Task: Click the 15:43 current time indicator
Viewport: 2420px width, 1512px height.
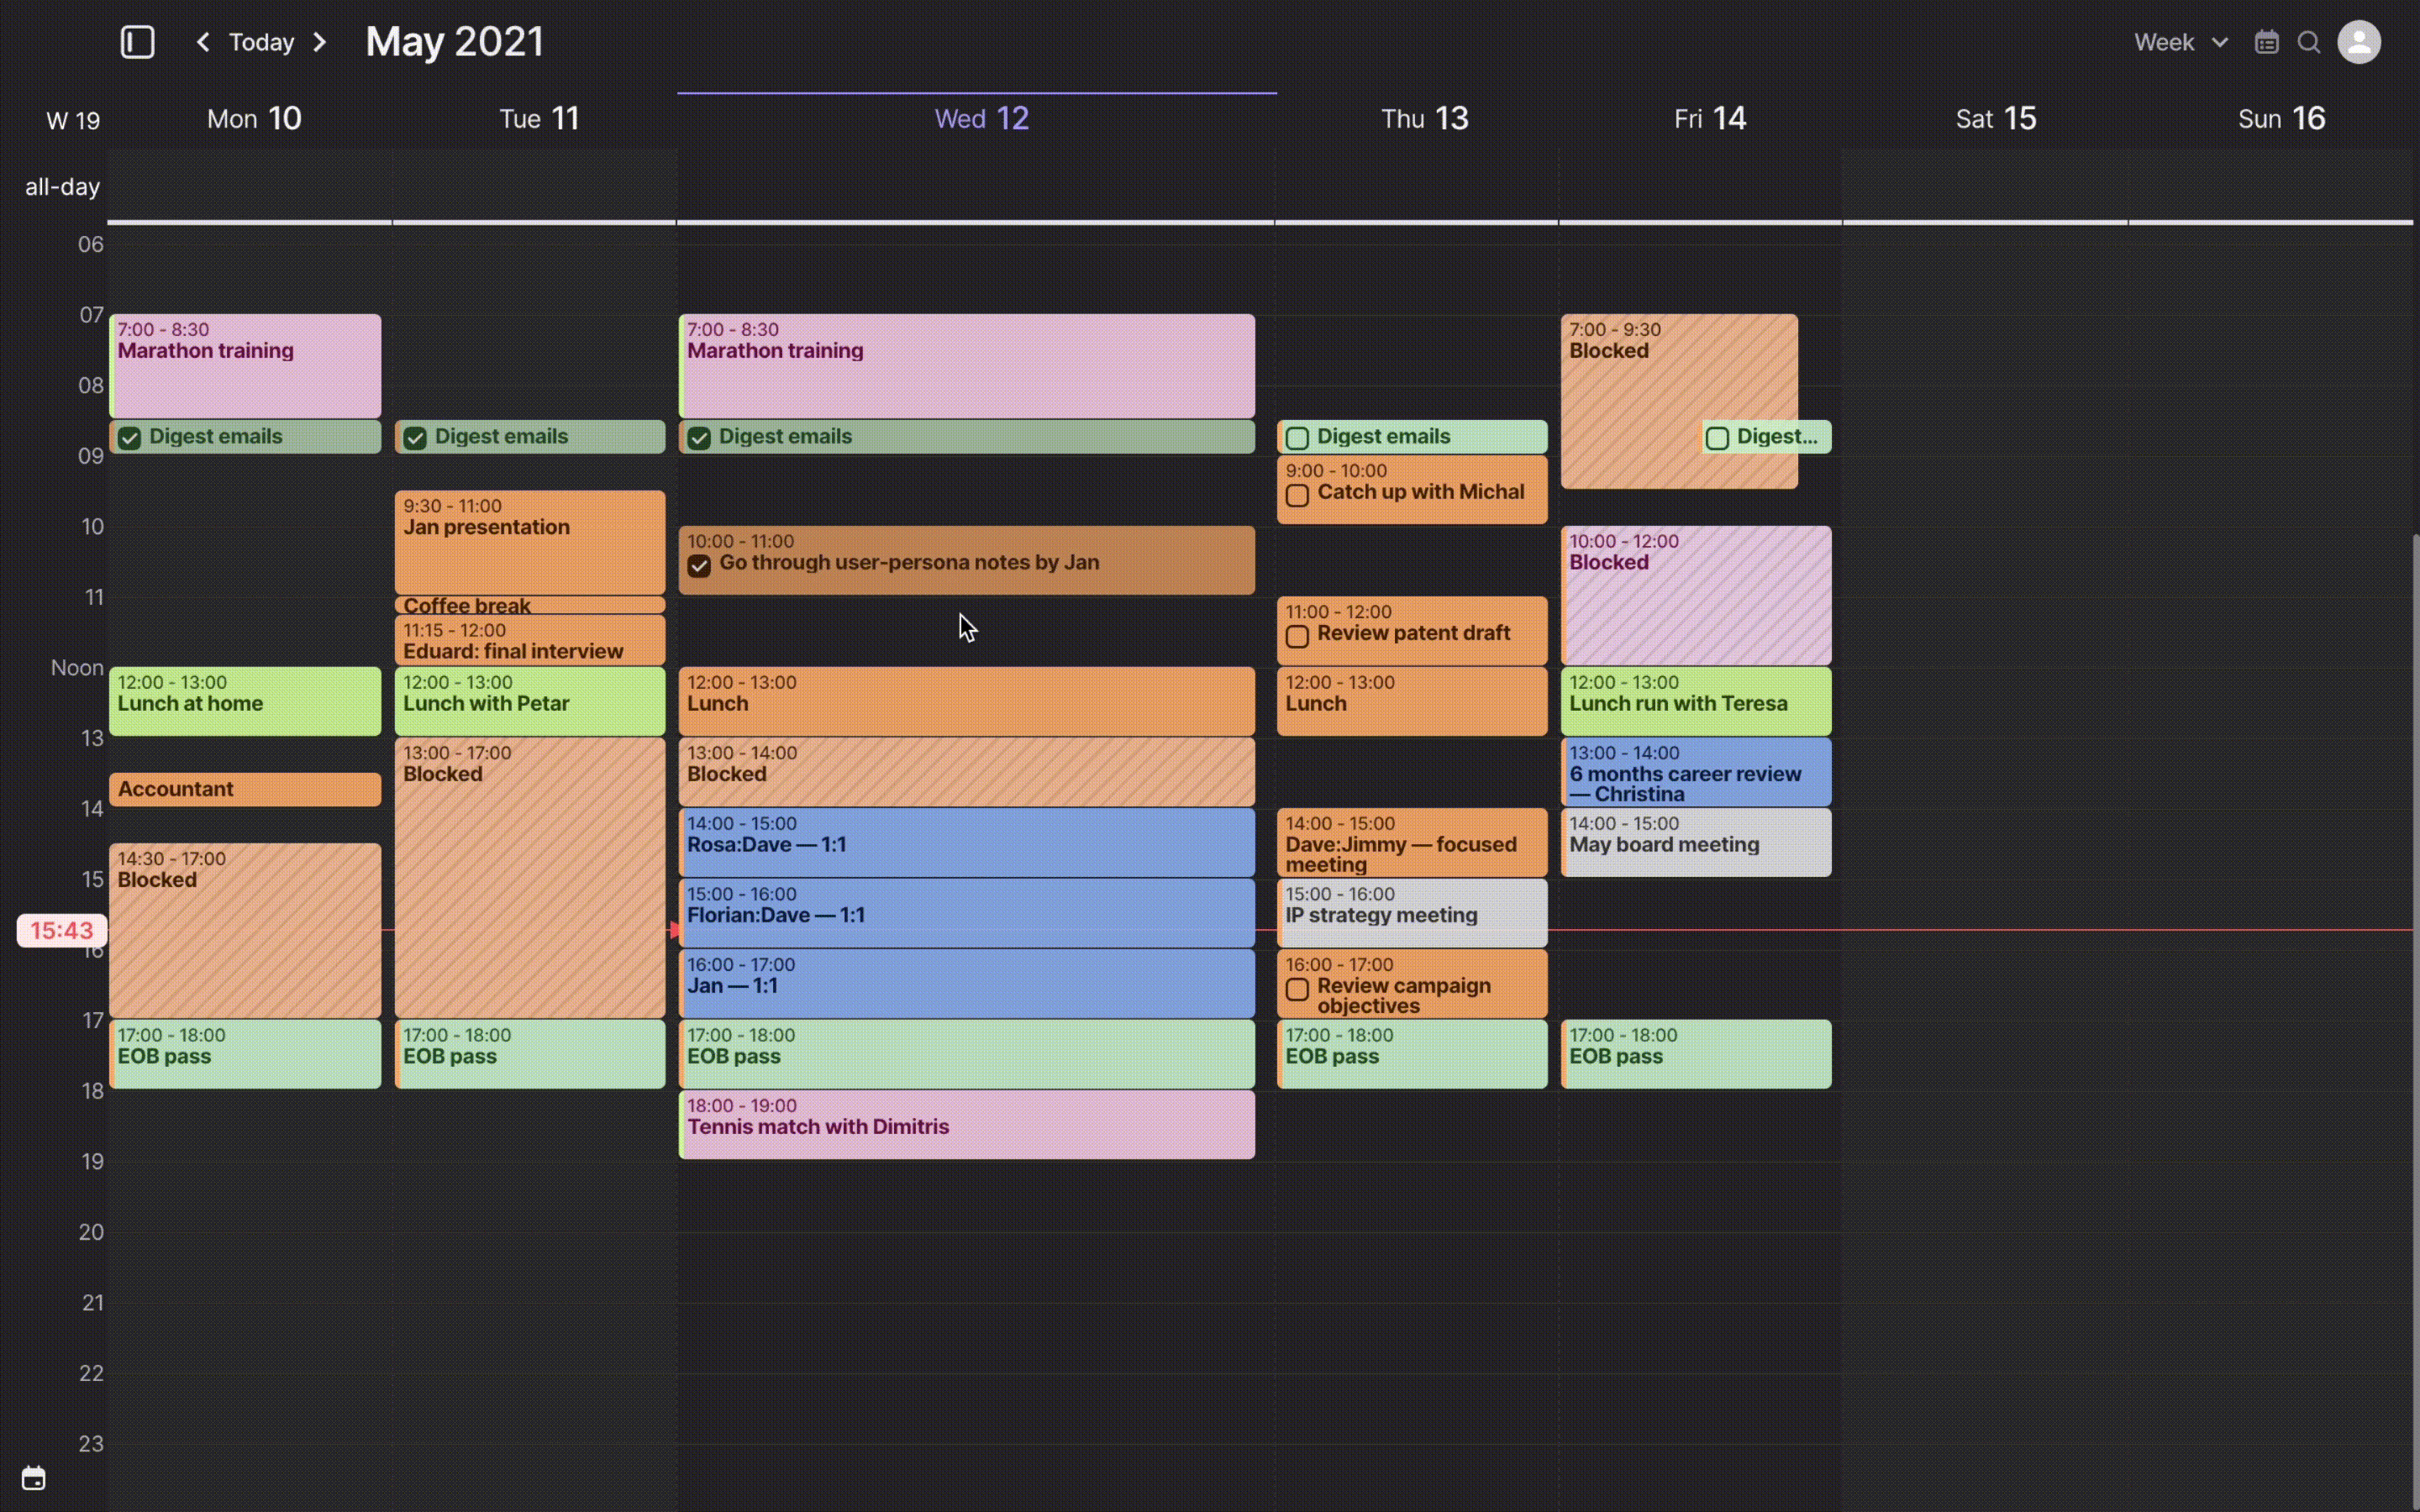Action: (x=60, y=930)
